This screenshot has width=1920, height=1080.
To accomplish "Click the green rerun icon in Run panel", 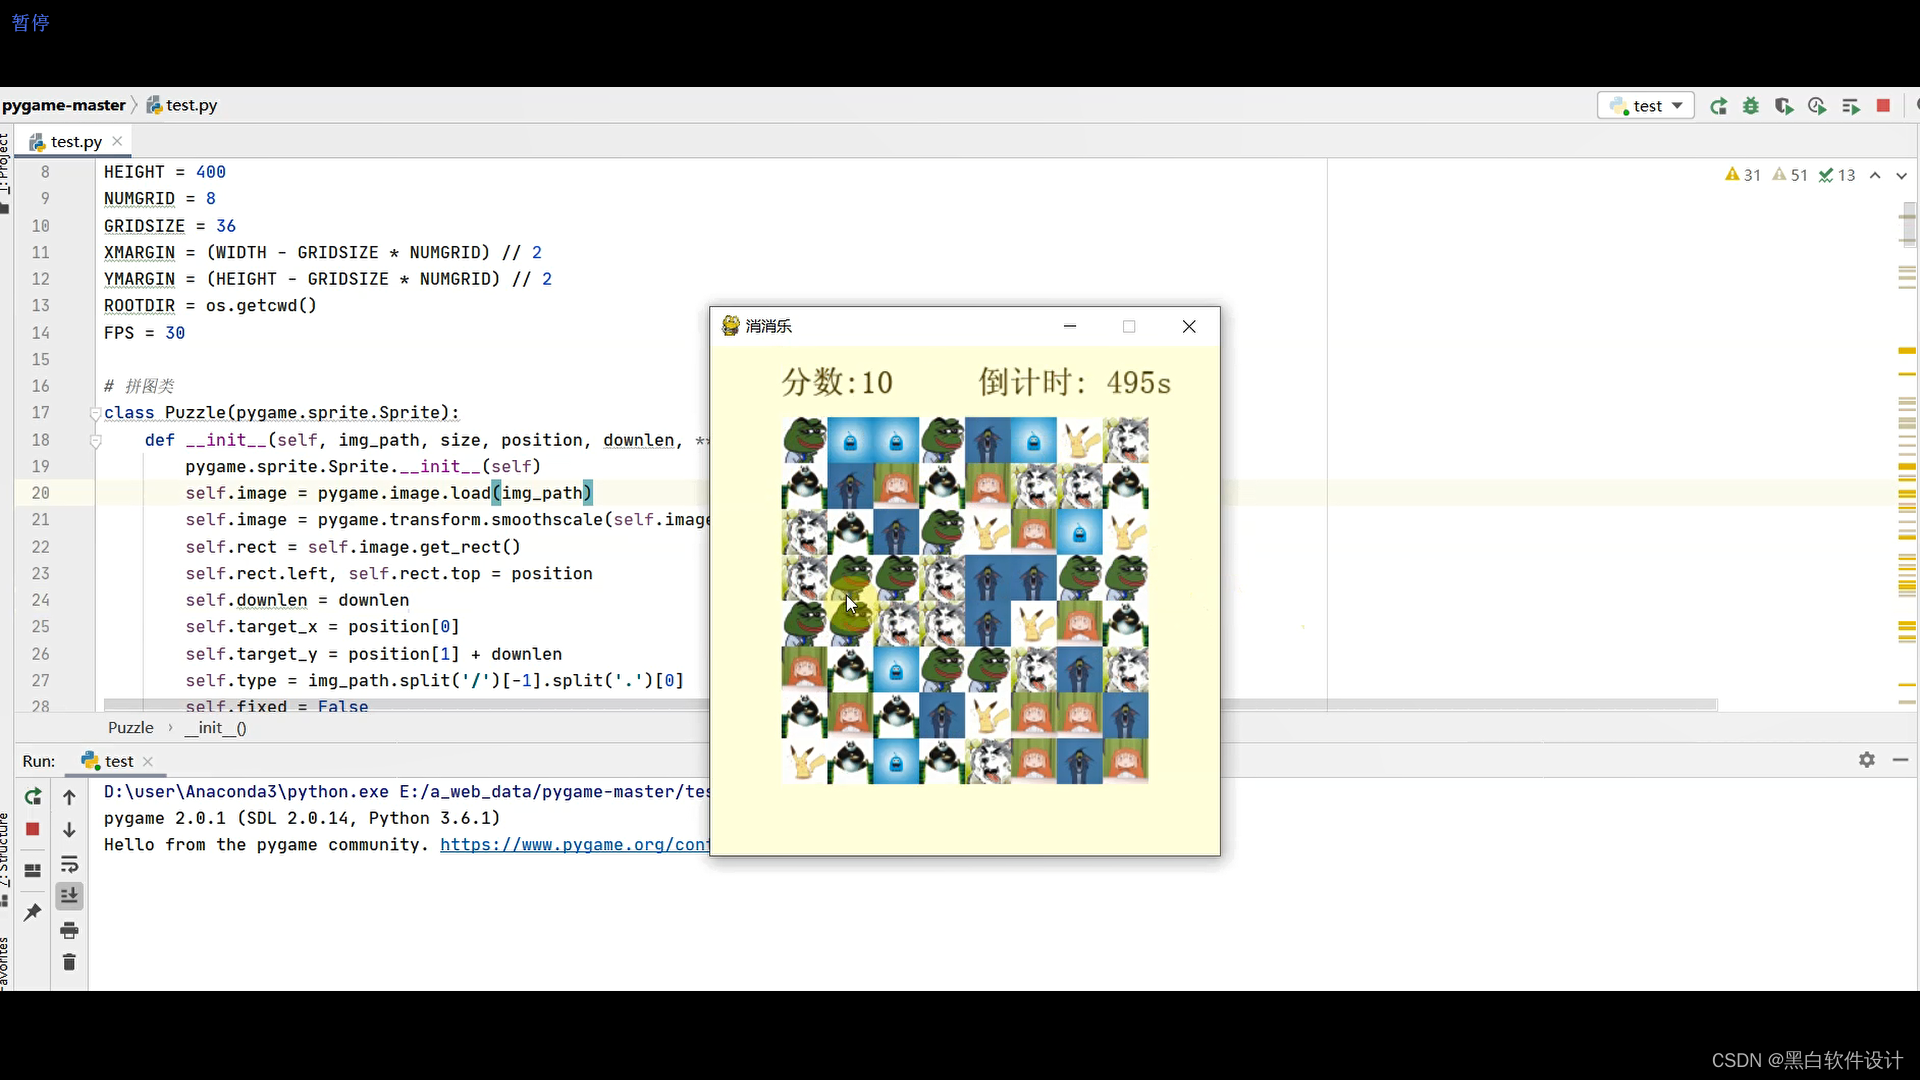I will pos(33,797).
